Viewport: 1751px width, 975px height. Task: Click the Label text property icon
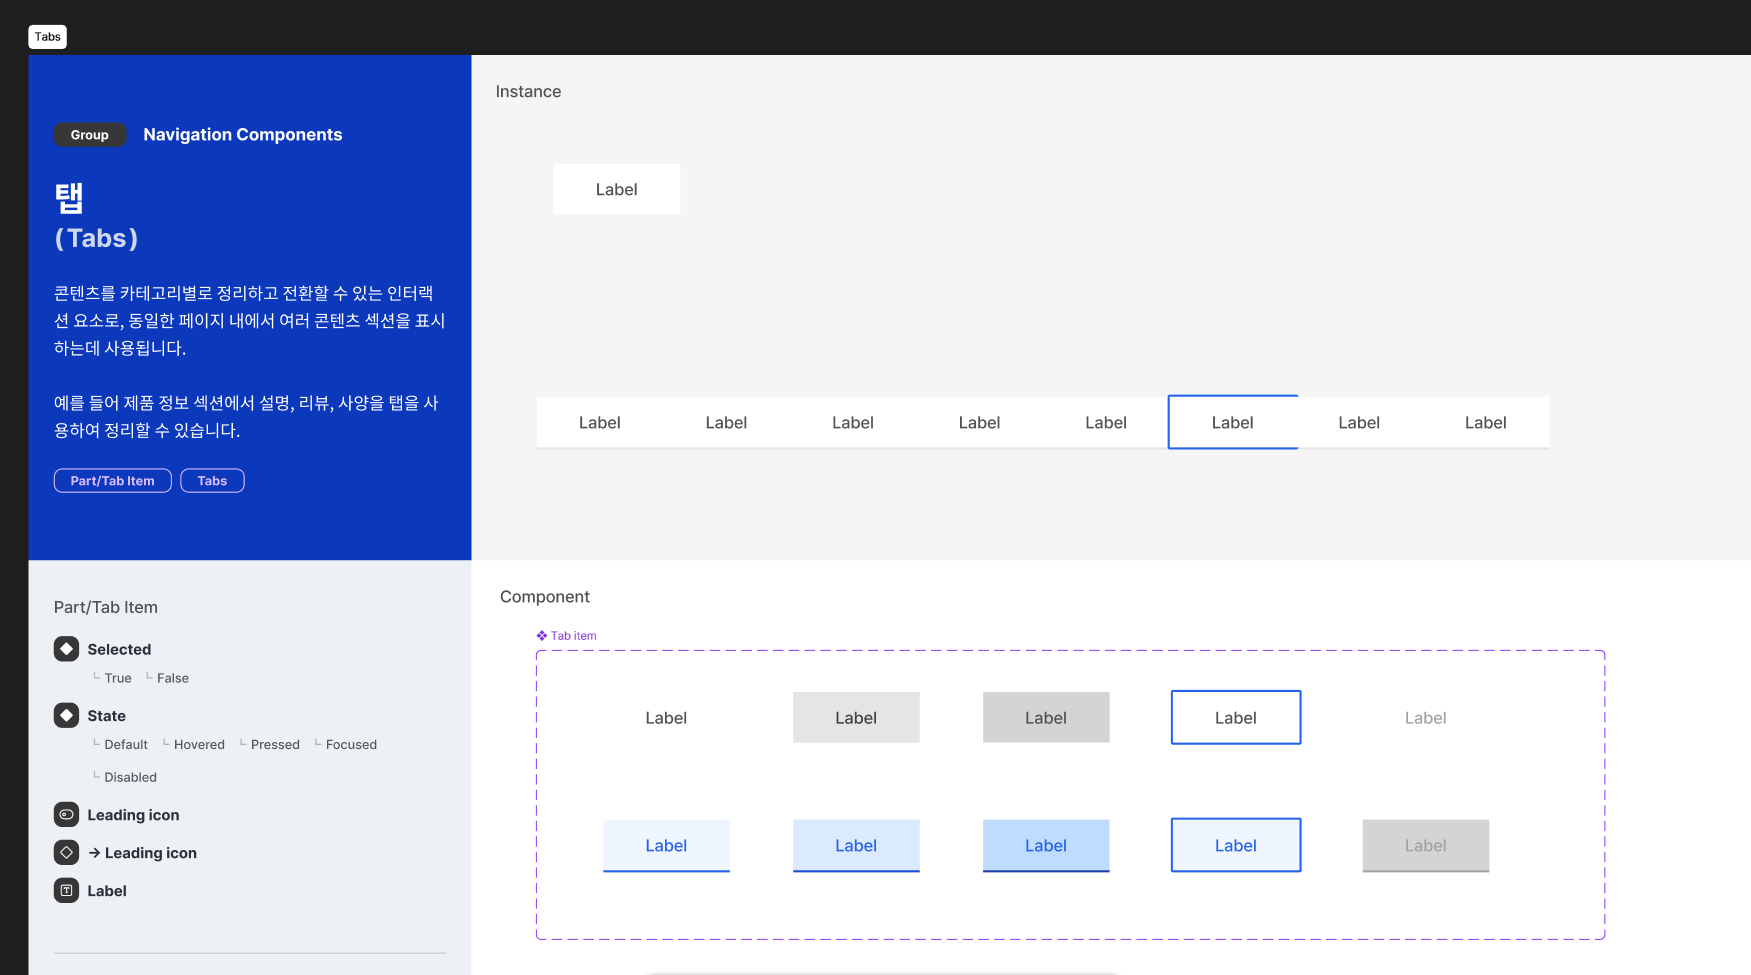(66, 890)
